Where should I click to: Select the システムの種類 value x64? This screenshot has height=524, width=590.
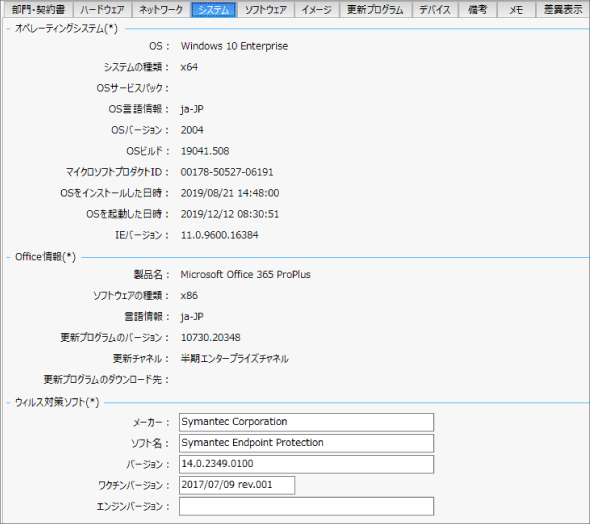pyautogui.click(x=189, y=67)
